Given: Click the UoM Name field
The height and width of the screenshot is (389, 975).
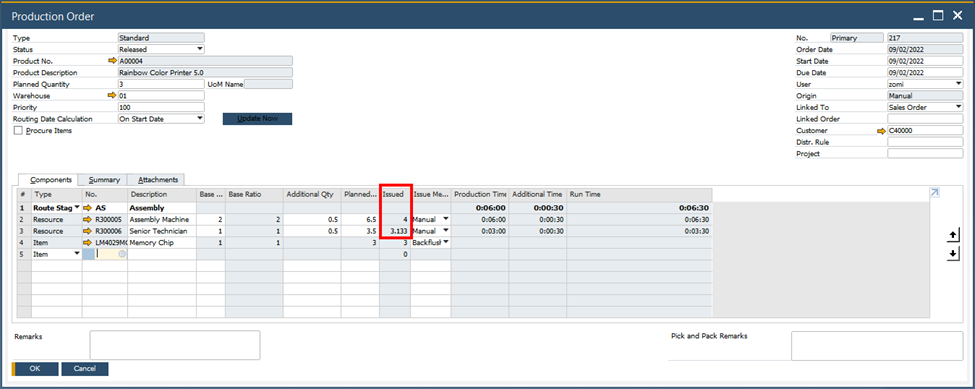Looking at the screenshot, I should (x=268, y=84).
